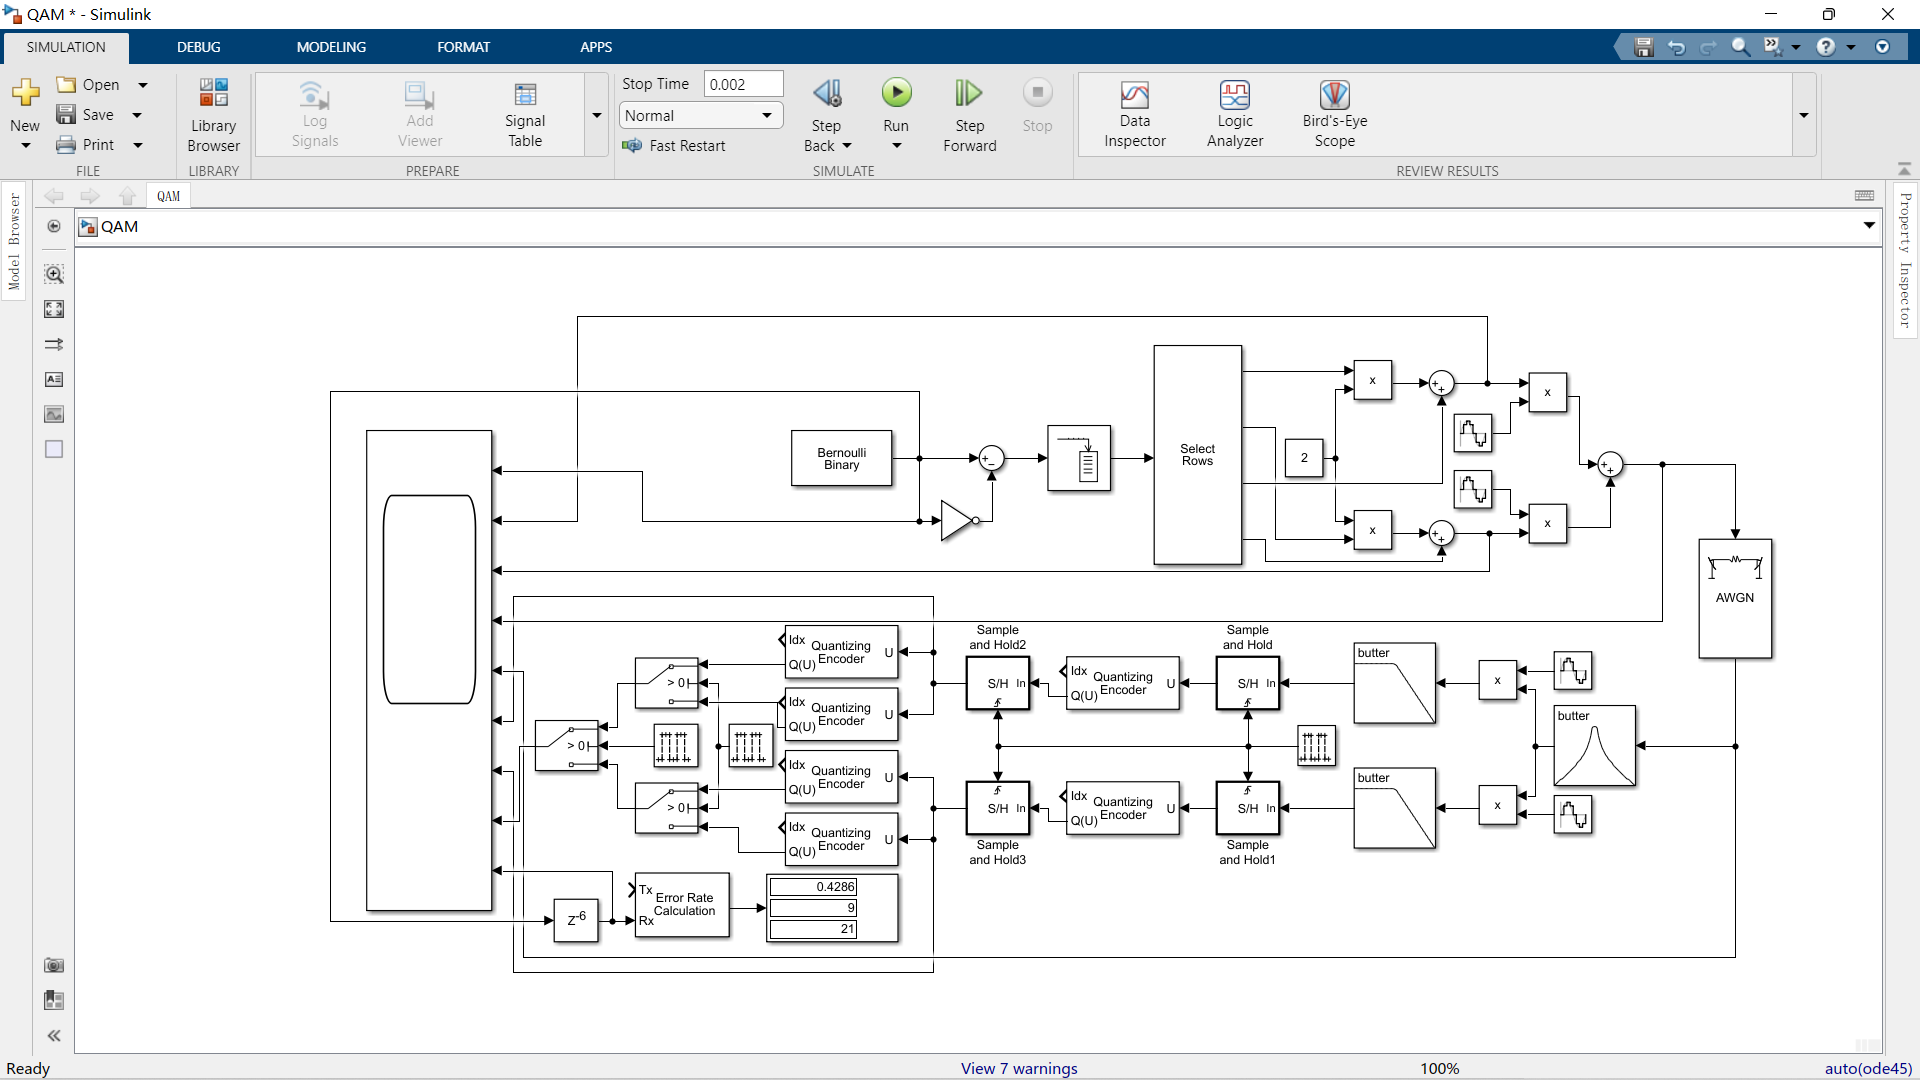
Task: Click the Zoom In palette icon
Action: point(54,274)
